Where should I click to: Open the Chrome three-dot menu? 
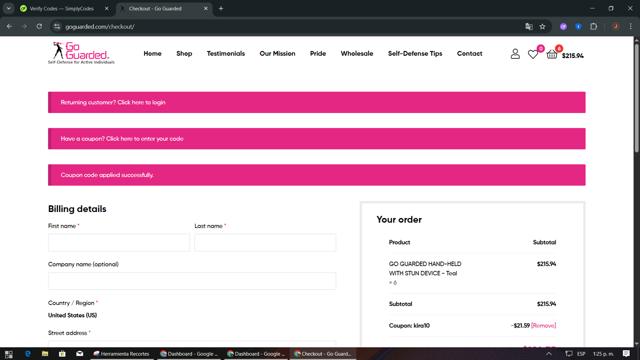[x=631, y=27]
